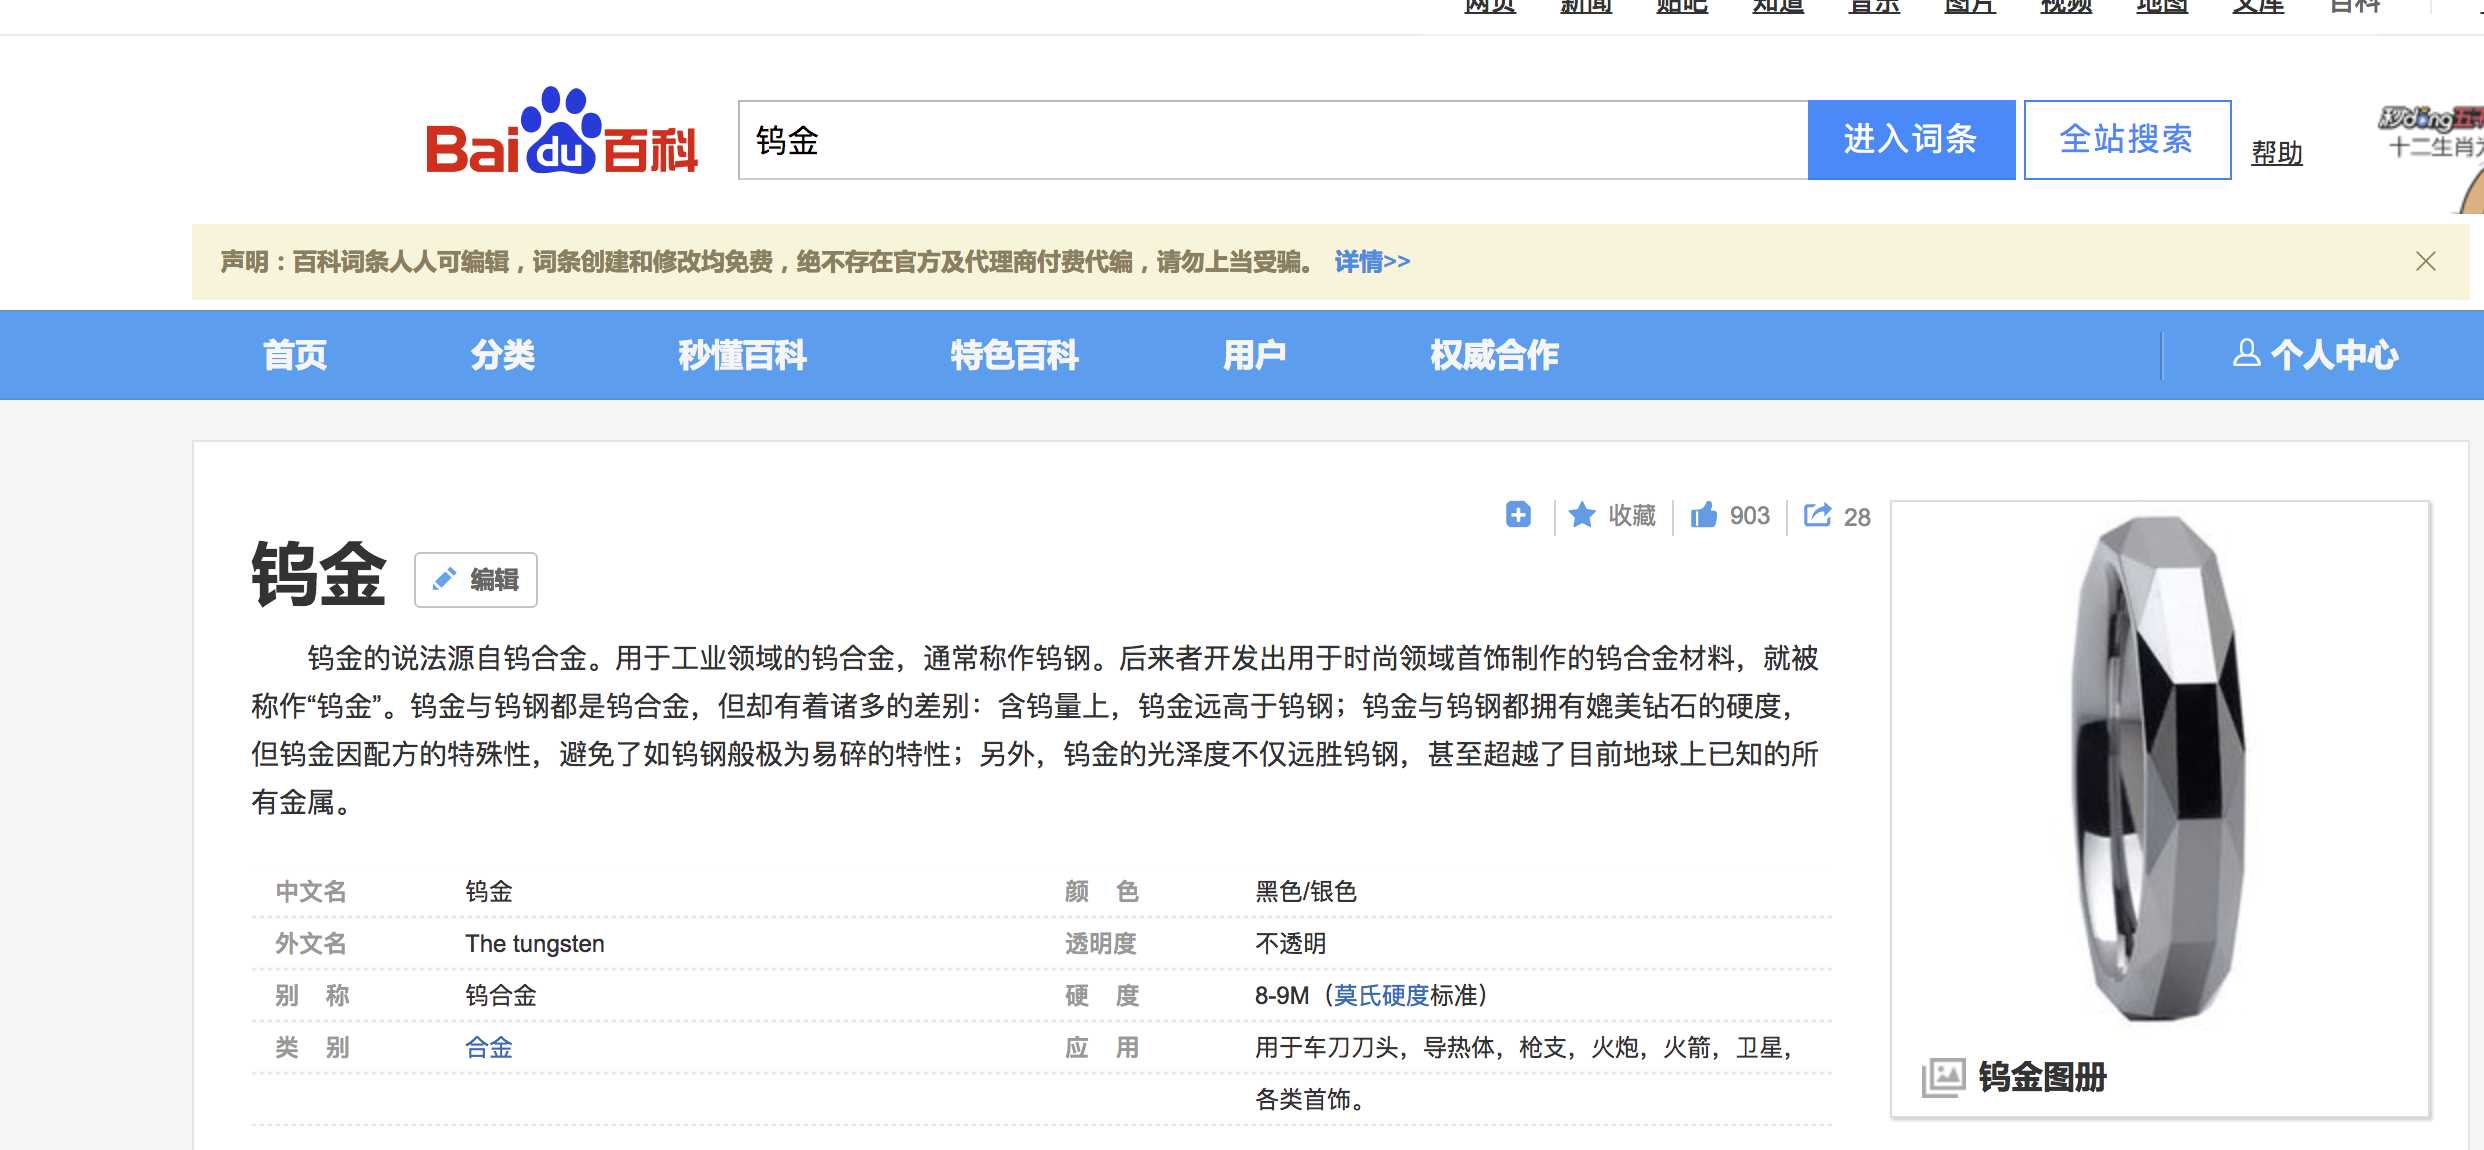The image size is (2484, 1150).
Task: Click the star 收藏 favorite icon
Action: (1582, 515)
